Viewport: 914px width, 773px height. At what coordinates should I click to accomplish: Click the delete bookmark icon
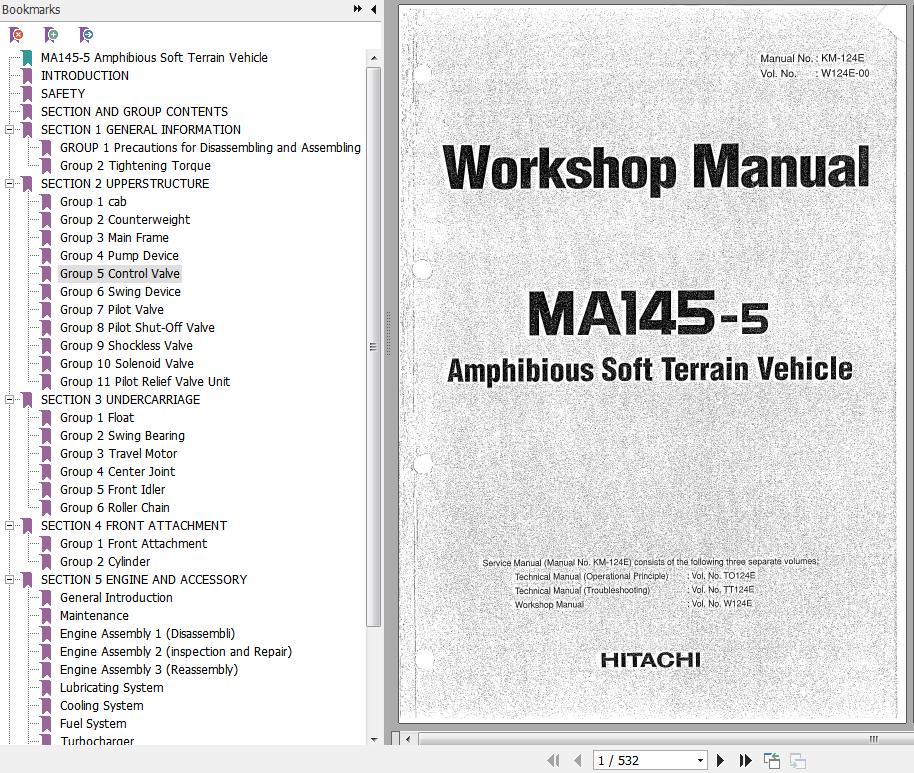pyautogui.click(x=16, y=35)
